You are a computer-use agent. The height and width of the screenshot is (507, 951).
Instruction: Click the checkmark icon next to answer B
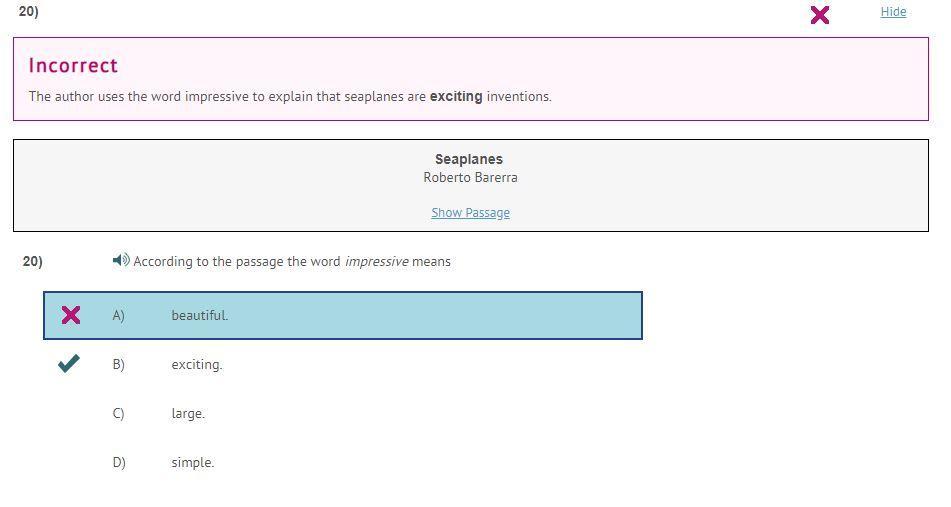pyautogui.click(x=69, y=364)
